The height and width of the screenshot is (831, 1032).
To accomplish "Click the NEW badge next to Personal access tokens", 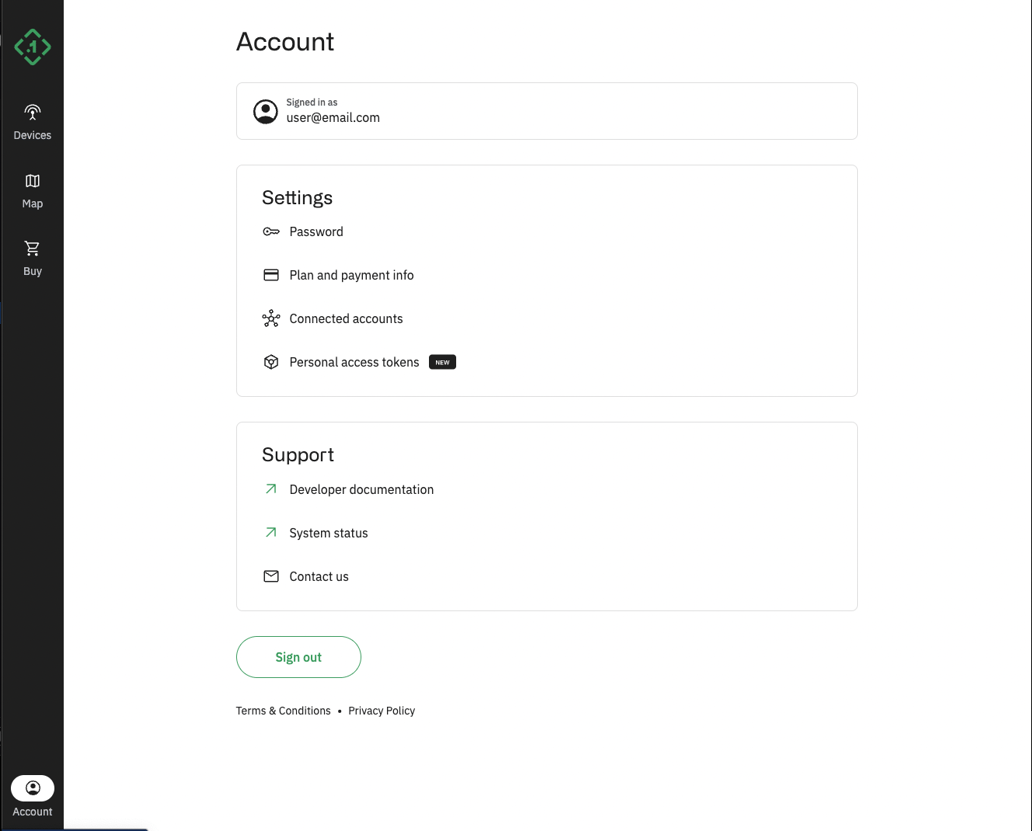I will 442,362.
